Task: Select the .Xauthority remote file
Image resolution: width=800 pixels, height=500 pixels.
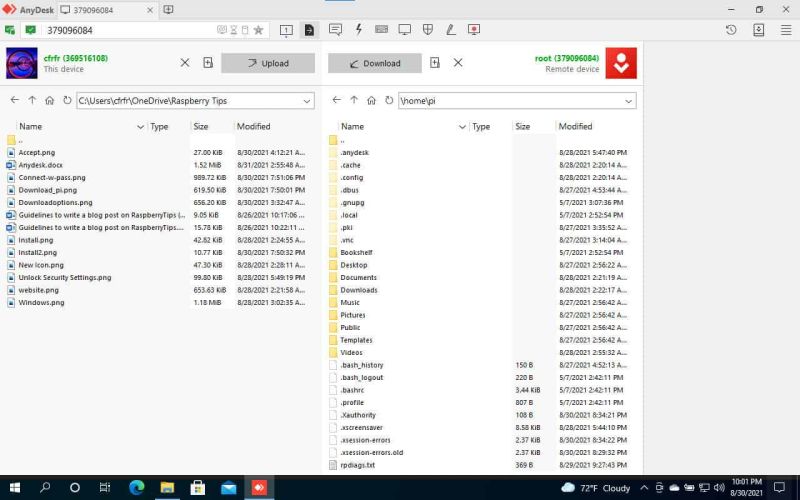Action: click(x=358, y=415)
